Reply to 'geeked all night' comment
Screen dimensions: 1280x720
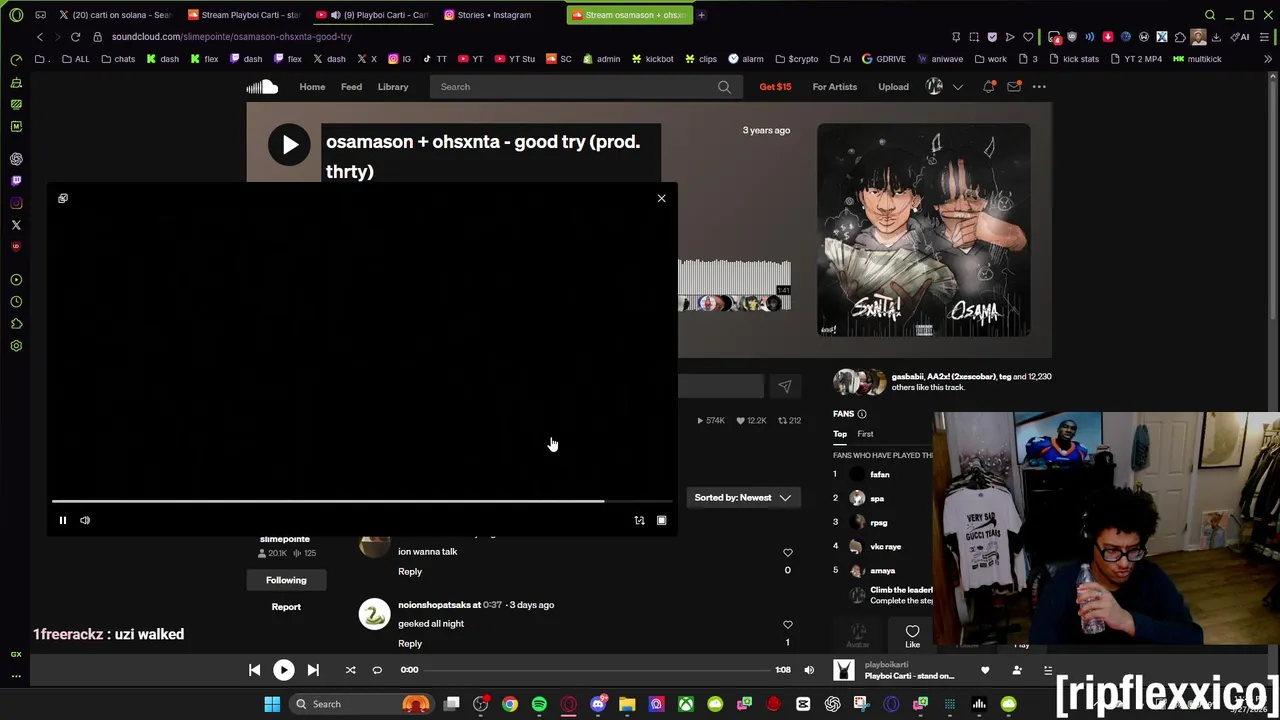[410, 644]
